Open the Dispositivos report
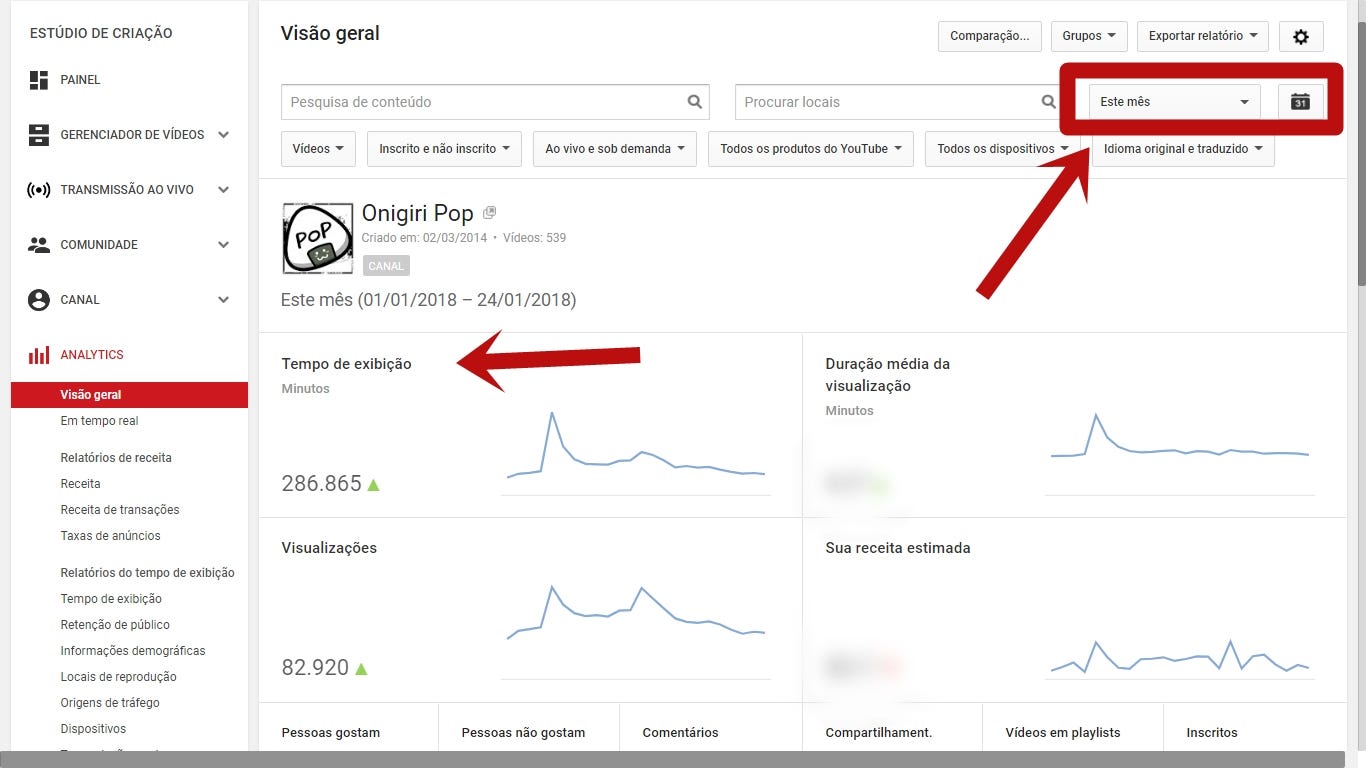The height and width of the screenshot is (768, 1366). tap(93, 729)
